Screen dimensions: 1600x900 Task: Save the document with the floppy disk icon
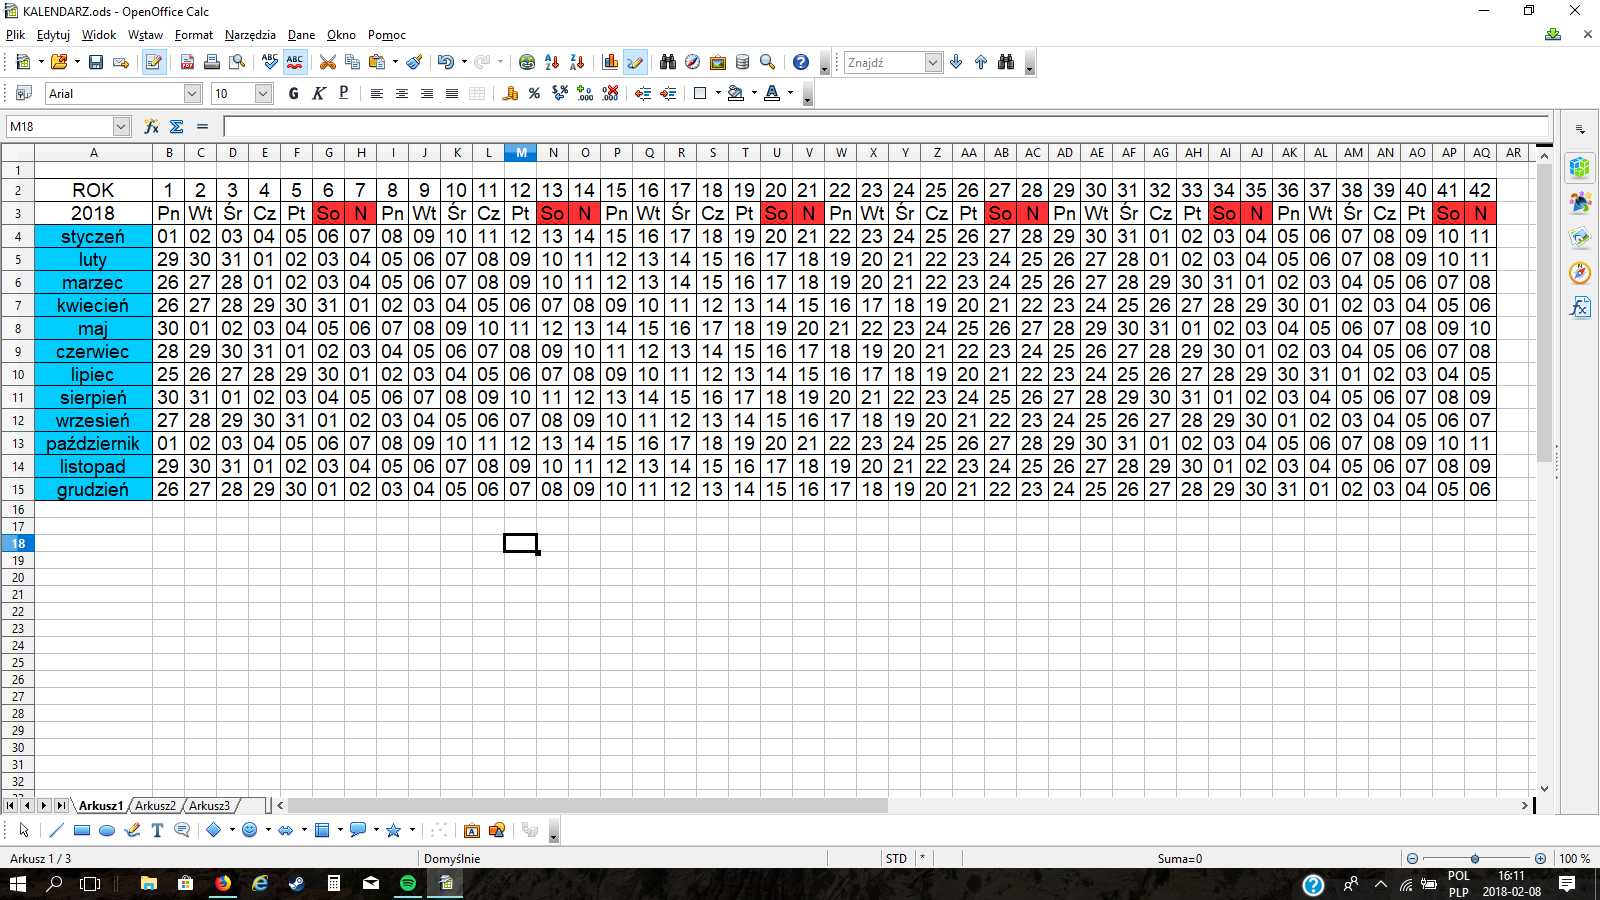[x=96, y=62]
